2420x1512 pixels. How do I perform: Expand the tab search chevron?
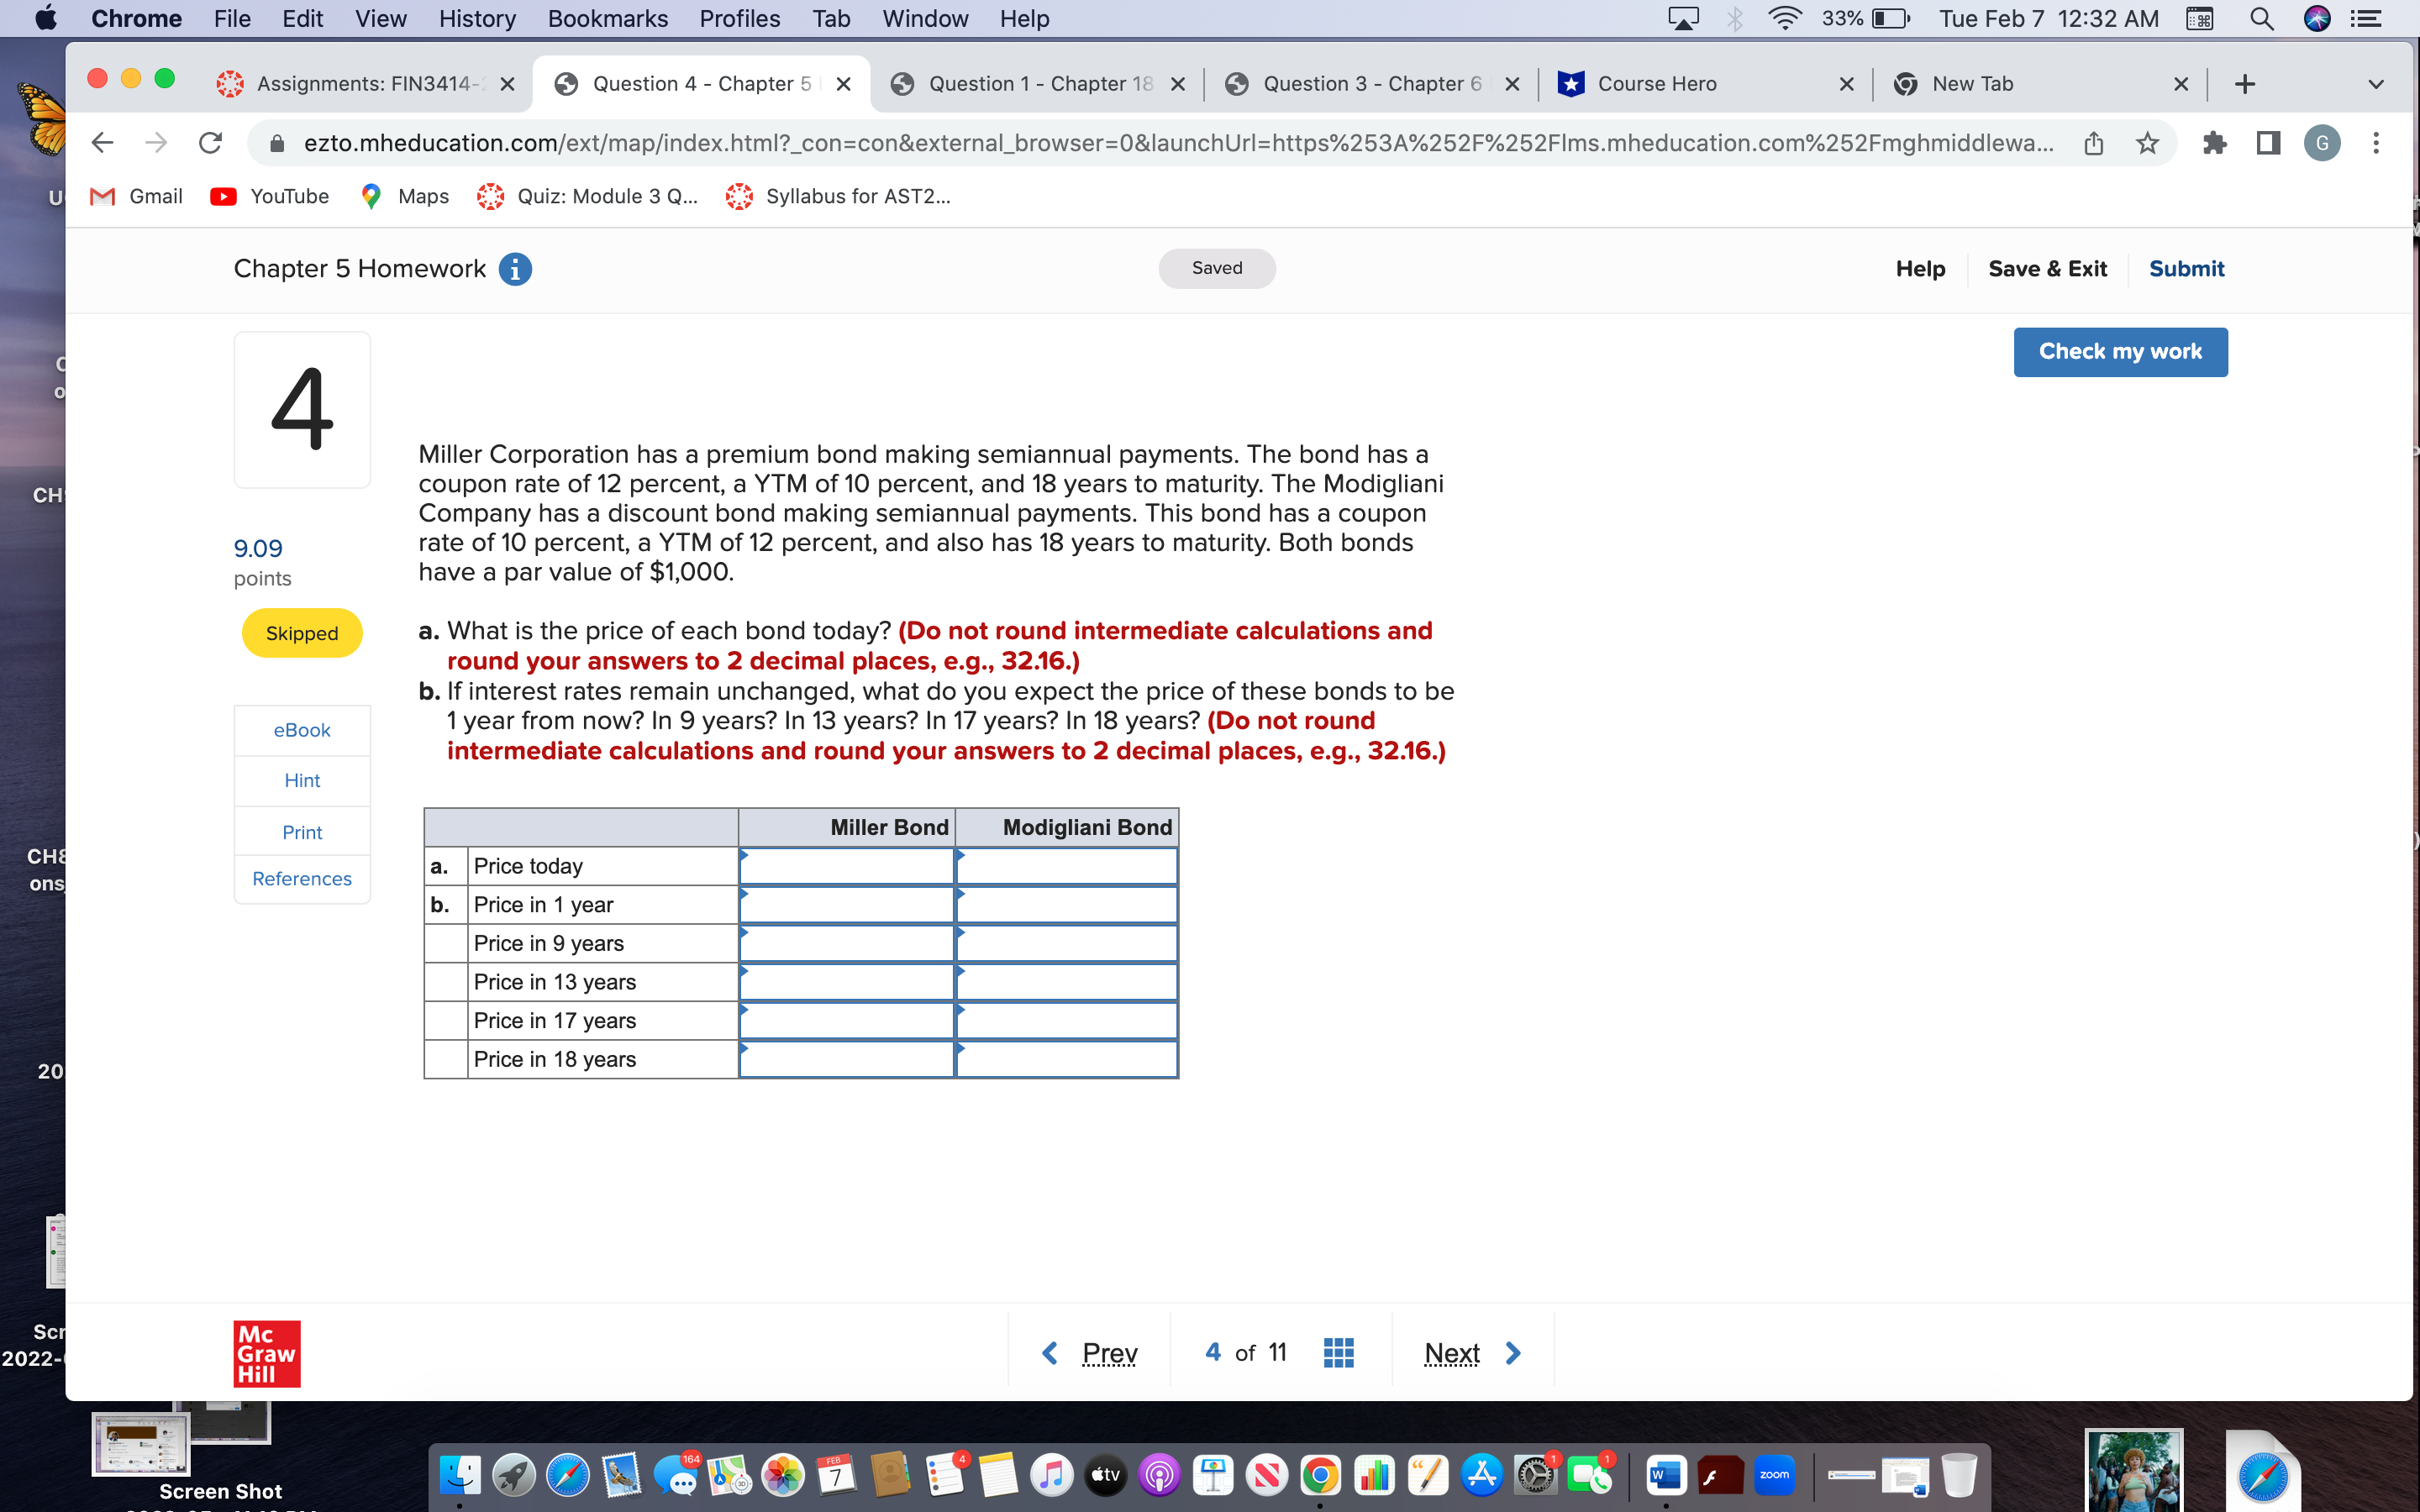pos(2375,84)
